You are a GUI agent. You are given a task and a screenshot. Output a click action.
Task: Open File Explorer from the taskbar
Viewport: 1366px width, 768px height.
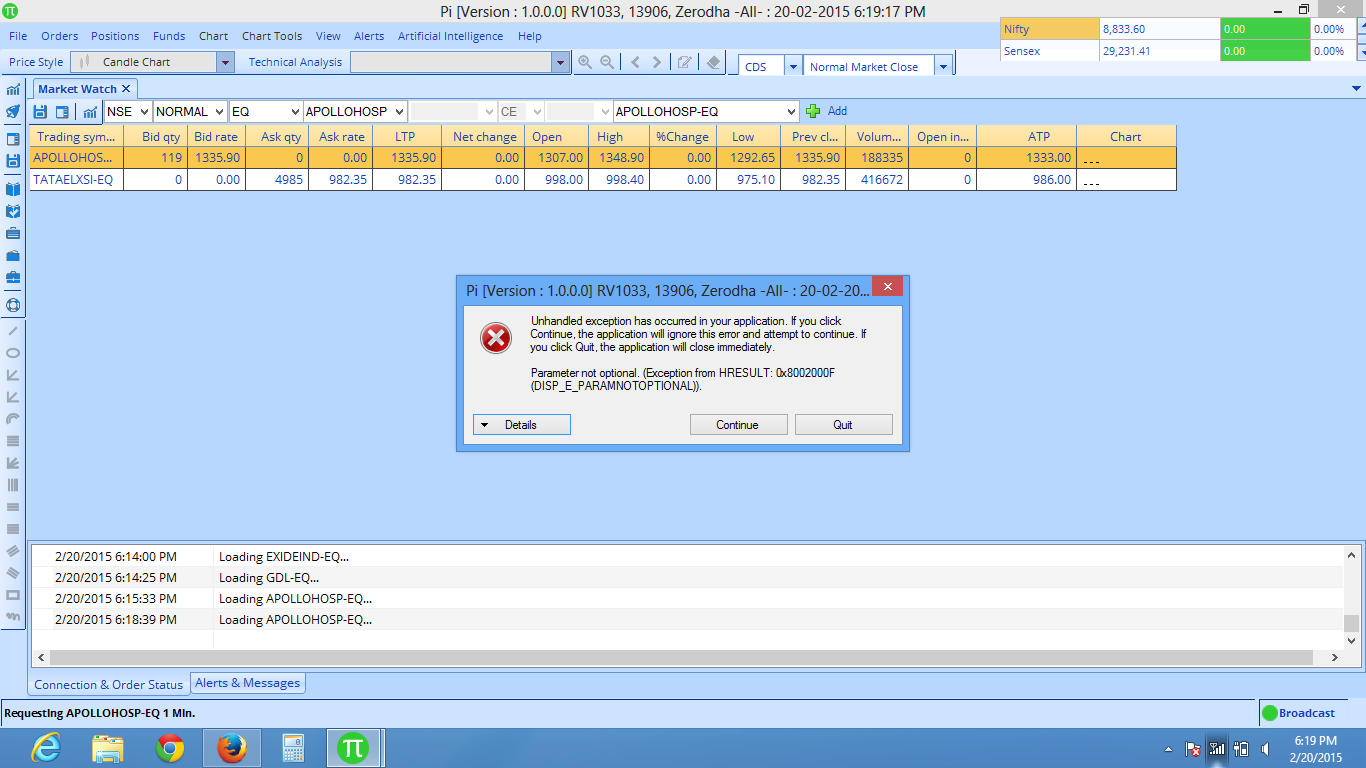coord(108,748)
